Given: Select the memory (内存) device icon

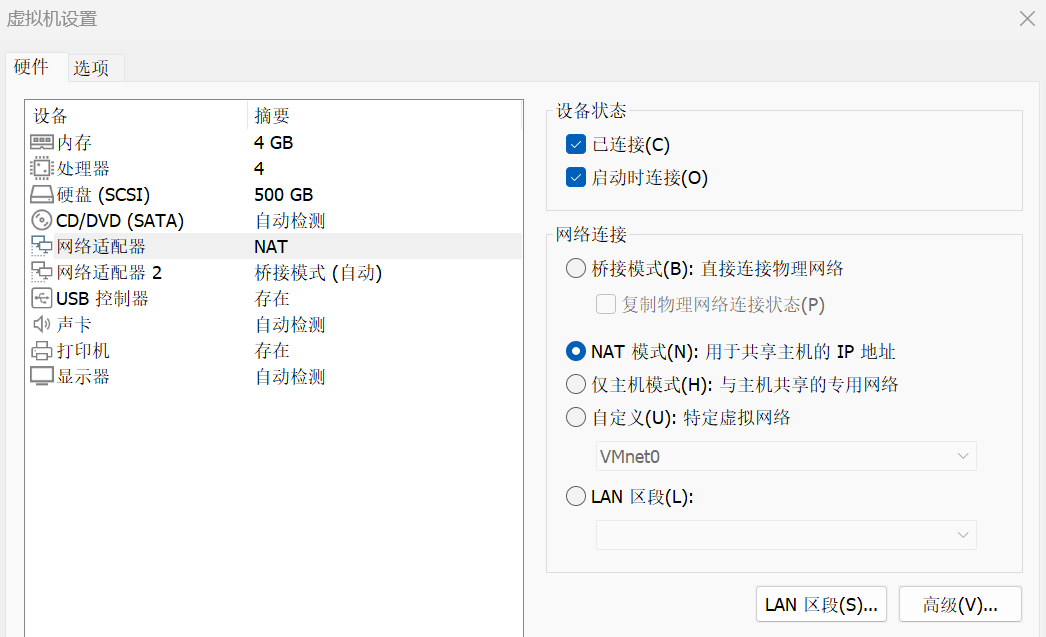Looking at the screenshot, I should pyautogui.click(x=42, y=143).
